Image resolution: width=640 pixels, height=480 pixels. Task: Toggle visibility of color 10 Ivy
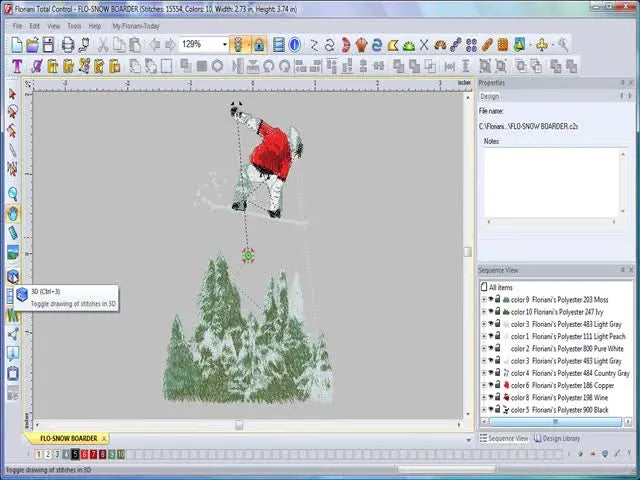click(x=491, y=312)
